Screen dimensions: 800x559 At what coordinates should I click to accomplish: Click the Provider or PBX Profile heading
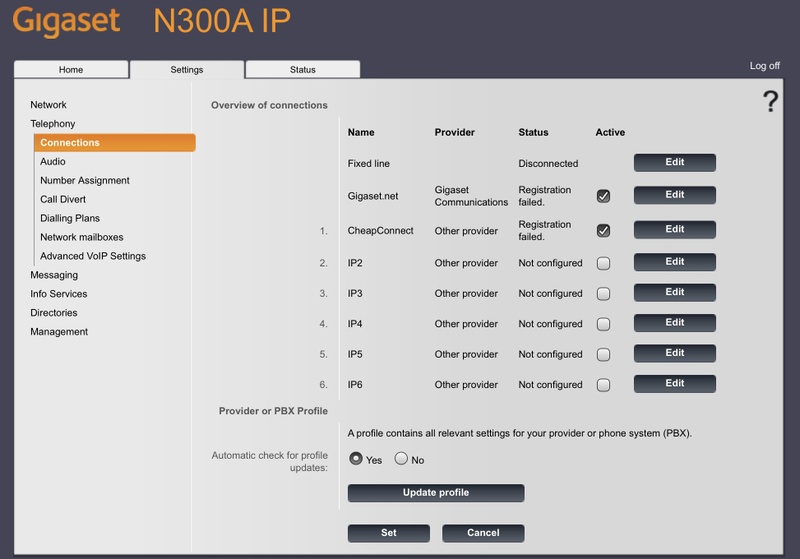(273, 411)
